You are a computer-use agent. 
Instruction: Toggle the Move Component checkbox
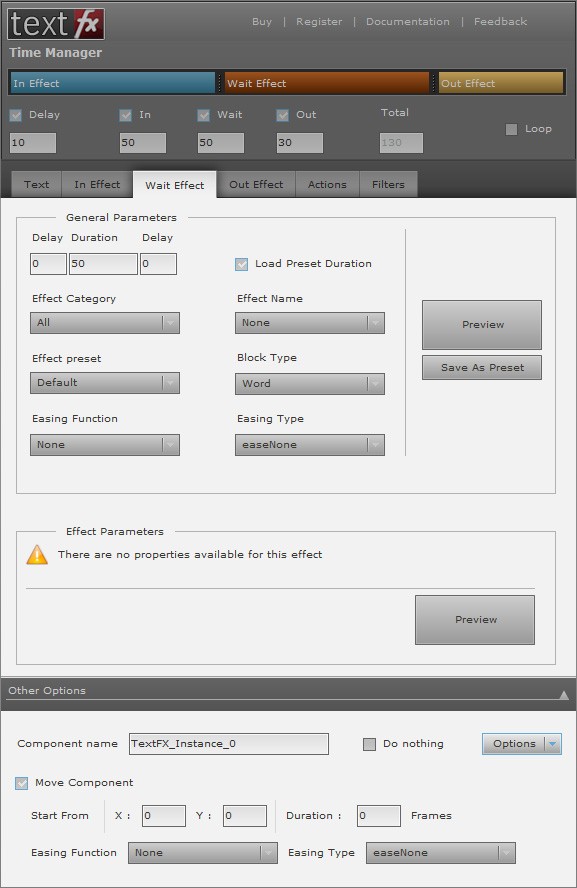click(22, 783)
